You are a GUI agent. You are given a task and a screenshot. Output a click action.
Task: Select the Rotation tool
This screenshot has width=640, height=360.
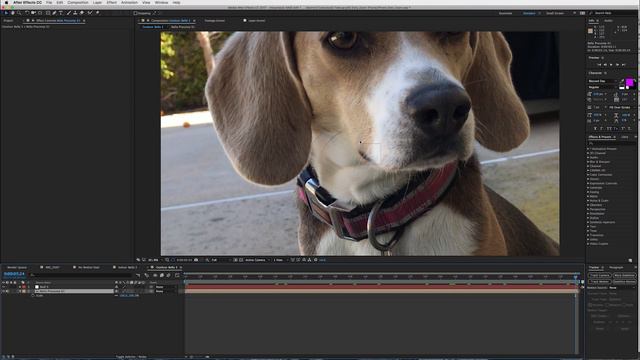tap(27, 13)
